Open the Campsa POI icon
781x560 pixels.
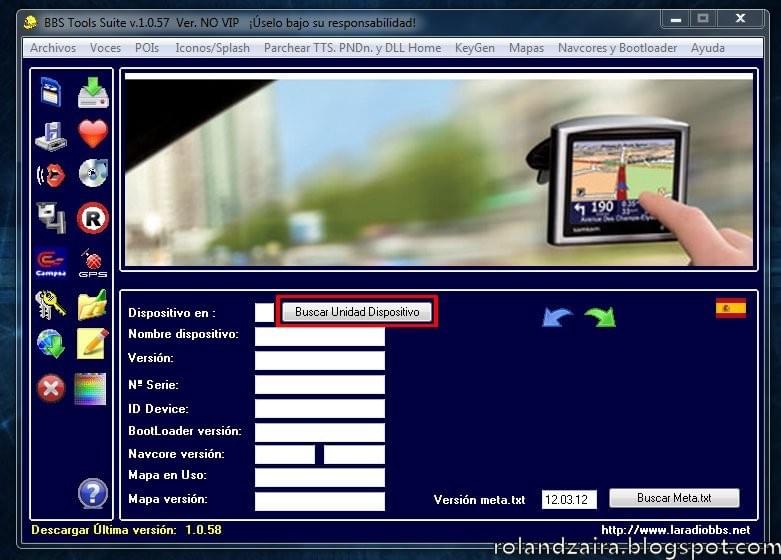pos(51,262)
